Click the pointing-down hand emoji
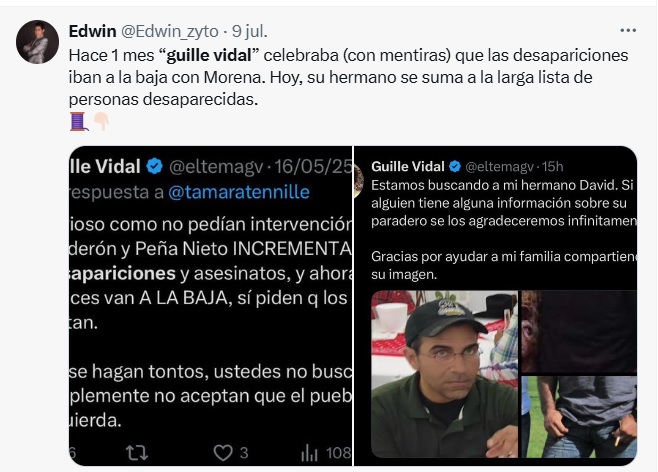Viewport: 658px width, 472px height. tap(101, 122)
